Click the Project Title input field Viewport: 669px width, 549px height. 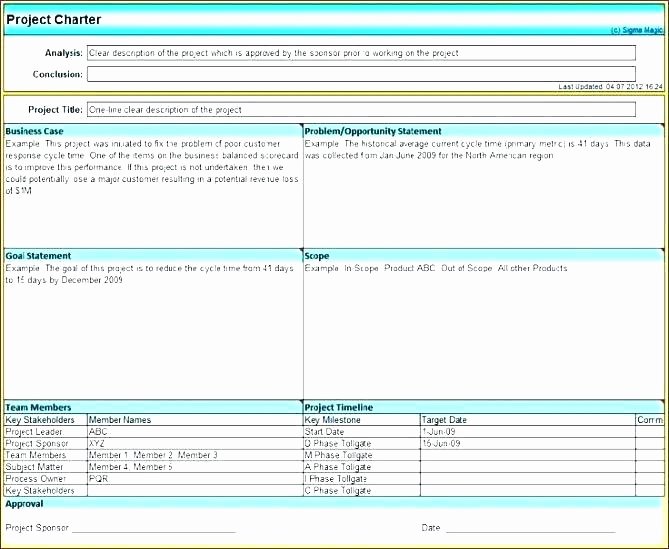(x=361, y=109)
